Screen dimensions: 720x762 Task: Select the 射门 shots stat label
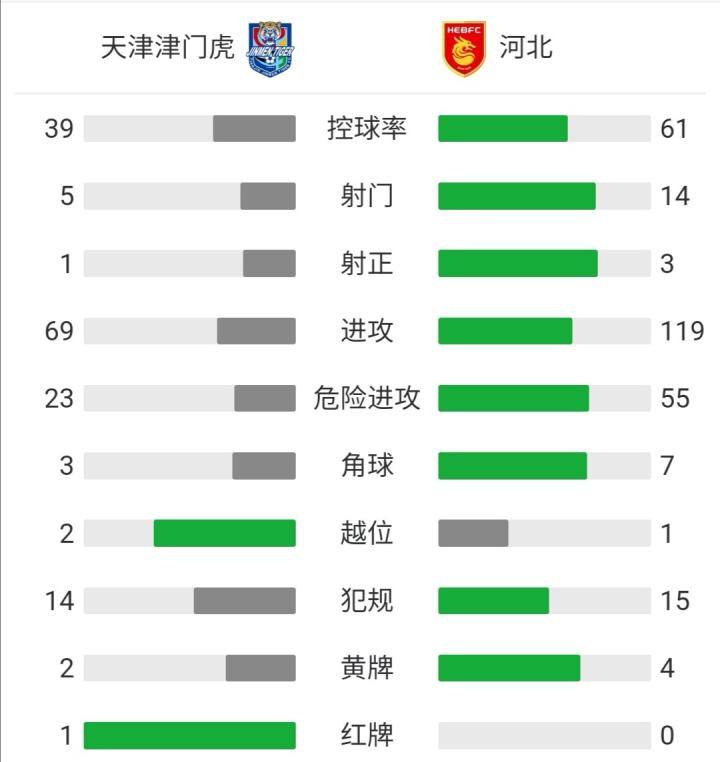click(x=367, y=196)
